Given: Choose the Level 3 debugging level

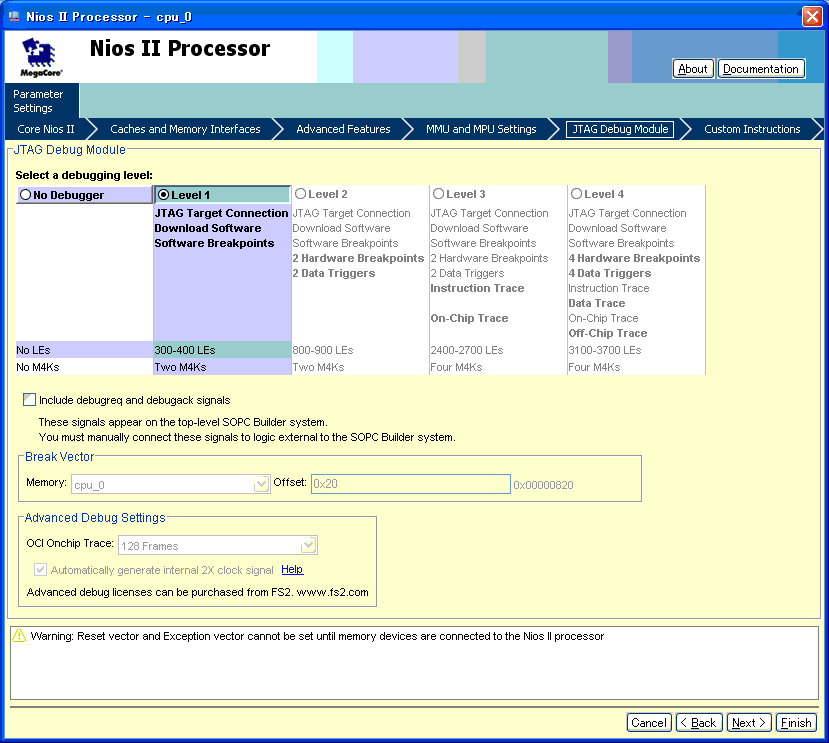Looking at the screenshot, I should pos(438,194).
